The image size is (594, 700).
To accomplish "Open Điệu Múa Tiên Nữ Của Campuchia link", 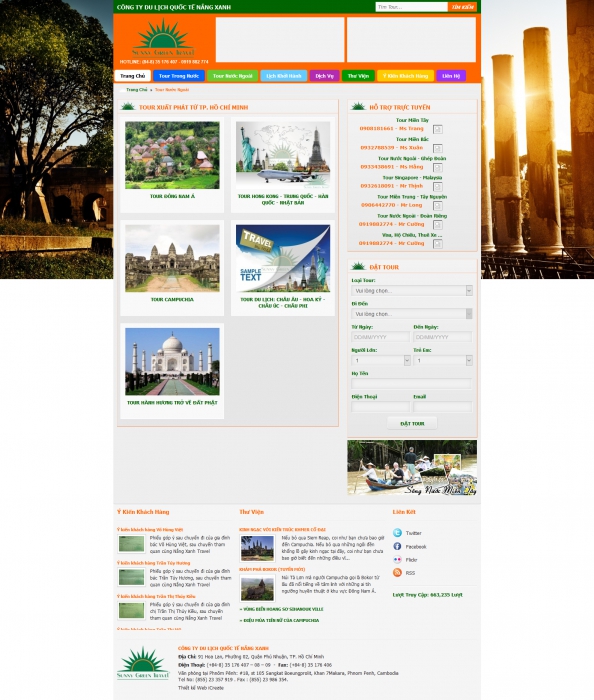I will click(279, 620).
